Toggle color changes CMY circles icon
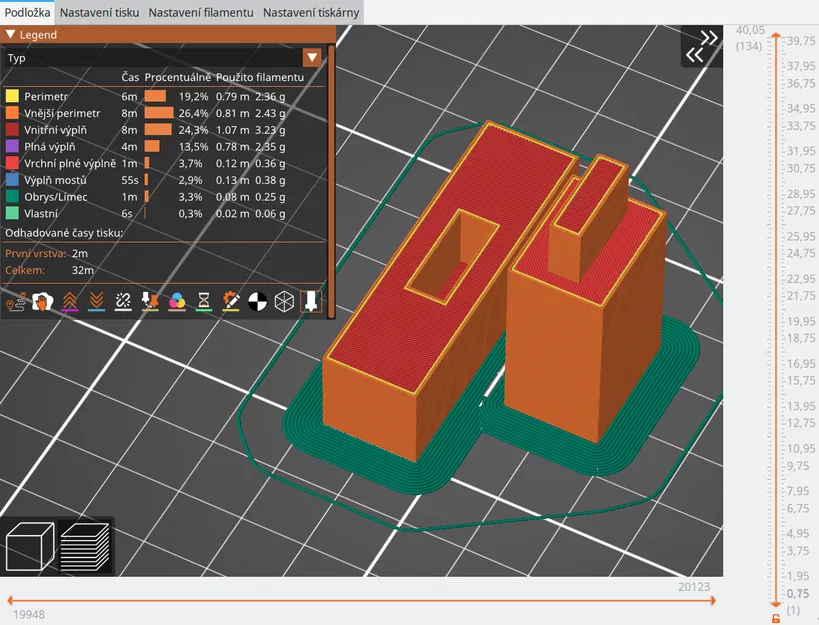 click(177, 302)
